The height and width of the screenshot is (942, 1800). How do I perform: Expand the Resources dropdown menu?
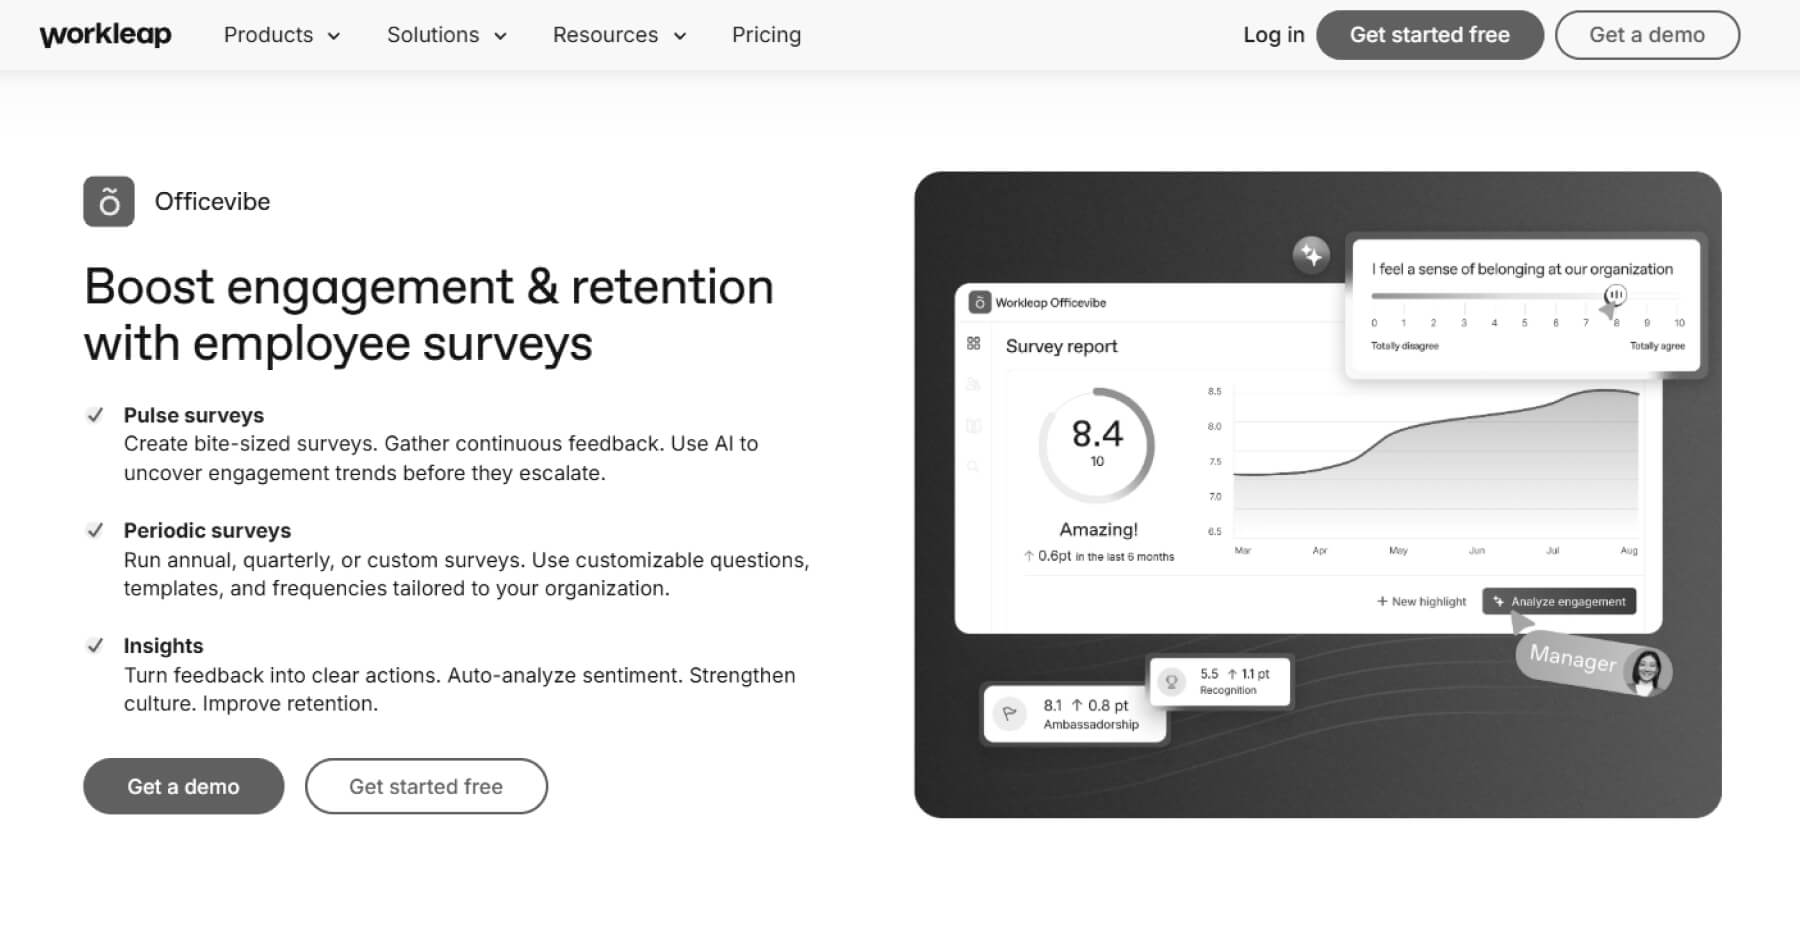click(x=619, y=34)
